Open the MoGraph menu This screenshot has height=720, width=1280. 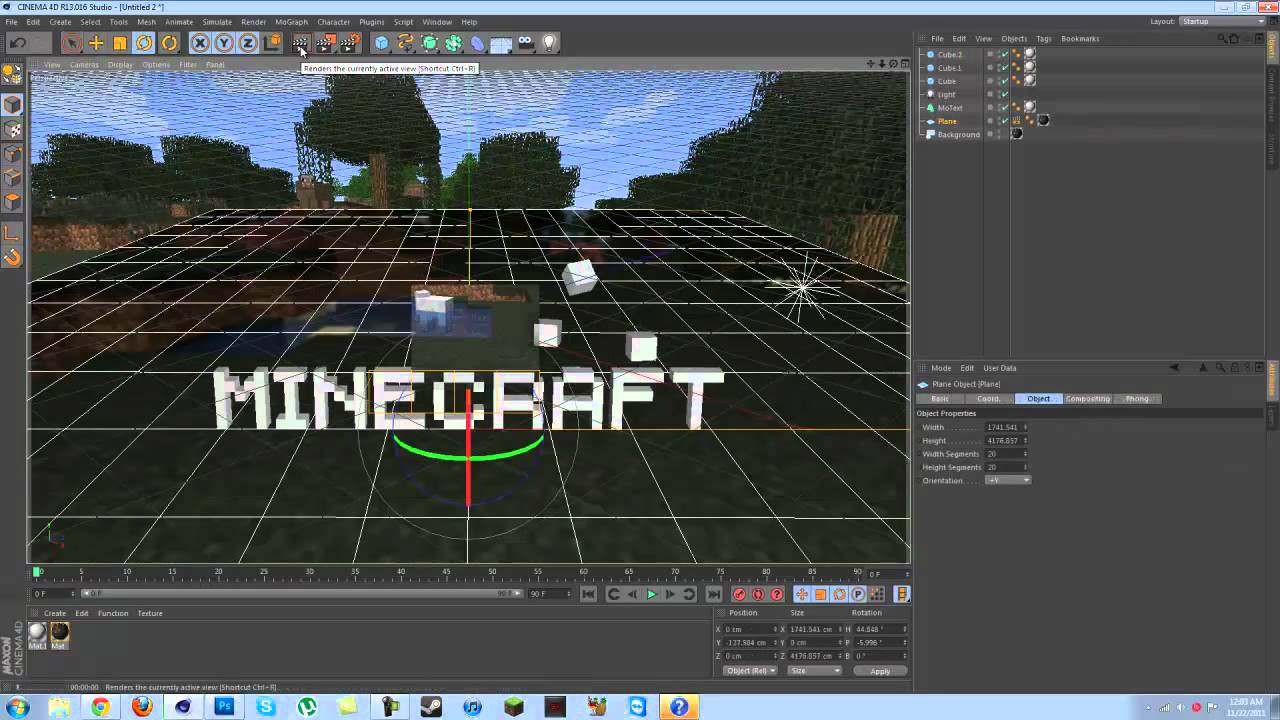[x=291, y=22]
